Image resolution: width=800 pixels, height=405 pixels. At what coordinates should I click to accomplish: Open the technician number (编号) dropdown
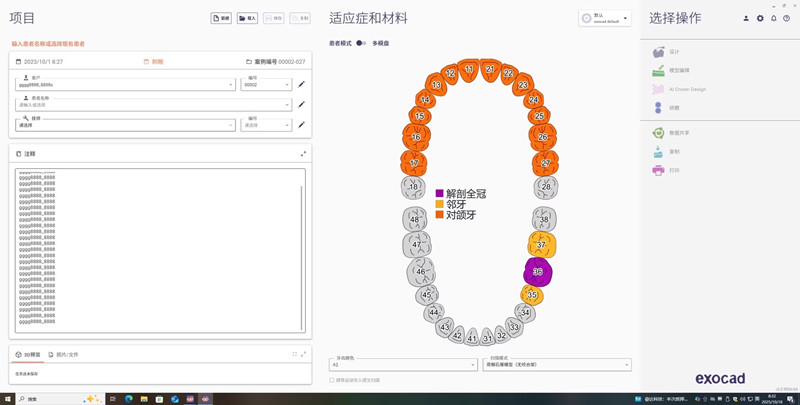point(266,125)
